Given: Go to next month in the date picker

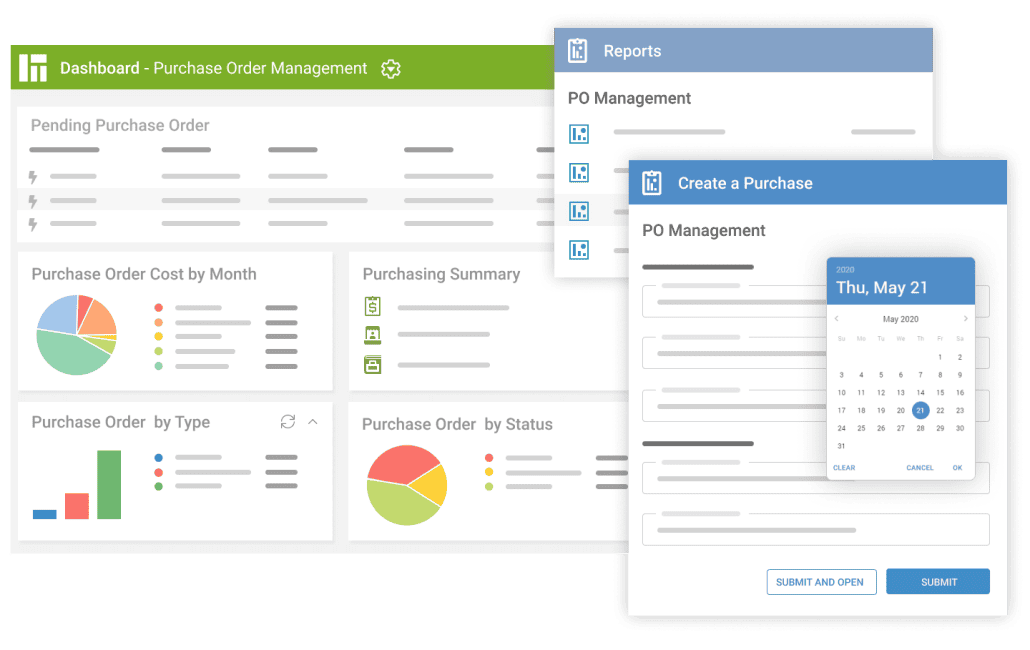Looking at the screenshot, I should pyautogui.click(x=966, y=318).
